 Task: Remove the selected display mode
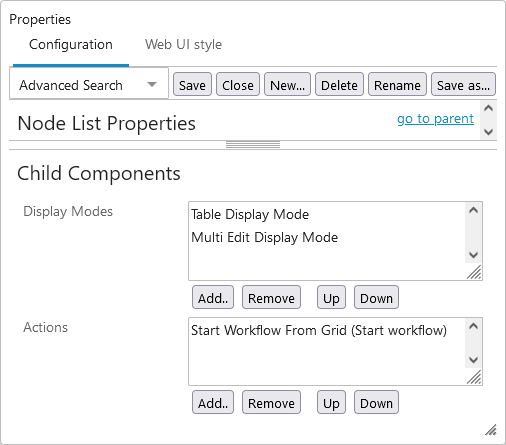click(x=271, y=297)
